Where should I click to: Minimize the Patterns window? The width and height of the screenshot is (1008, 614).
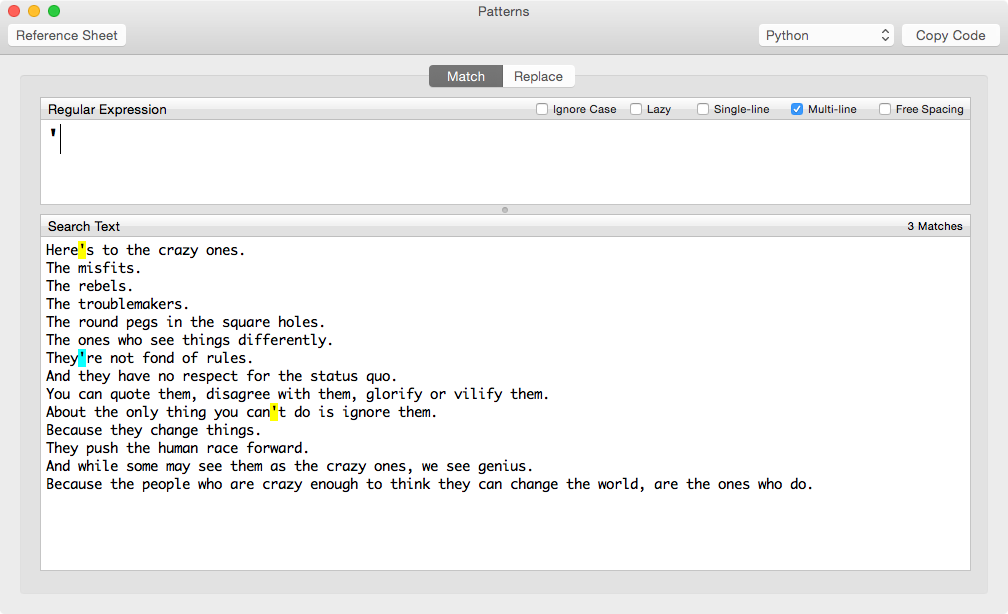coord(34,11)
